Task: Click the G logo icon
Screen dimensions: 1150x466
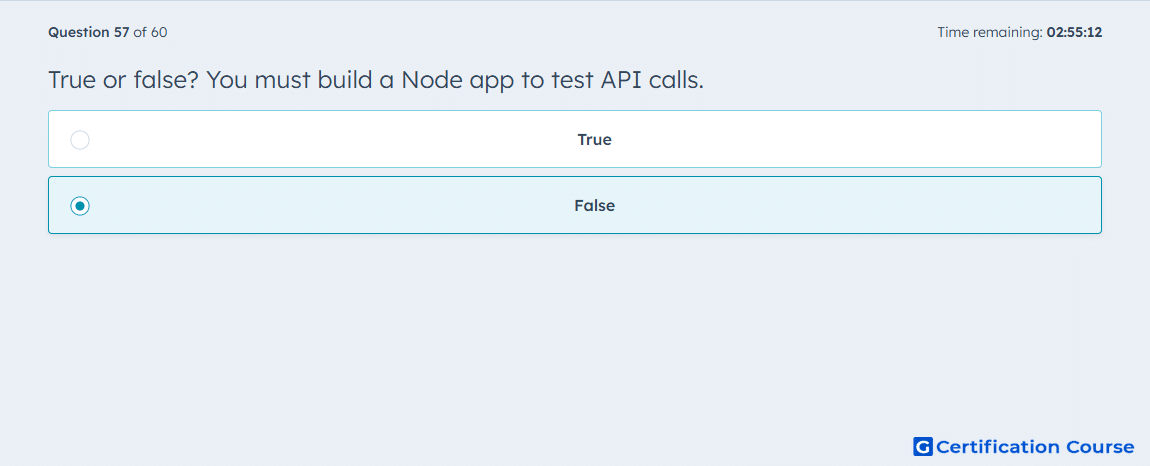Action: [x=923, y=447]
